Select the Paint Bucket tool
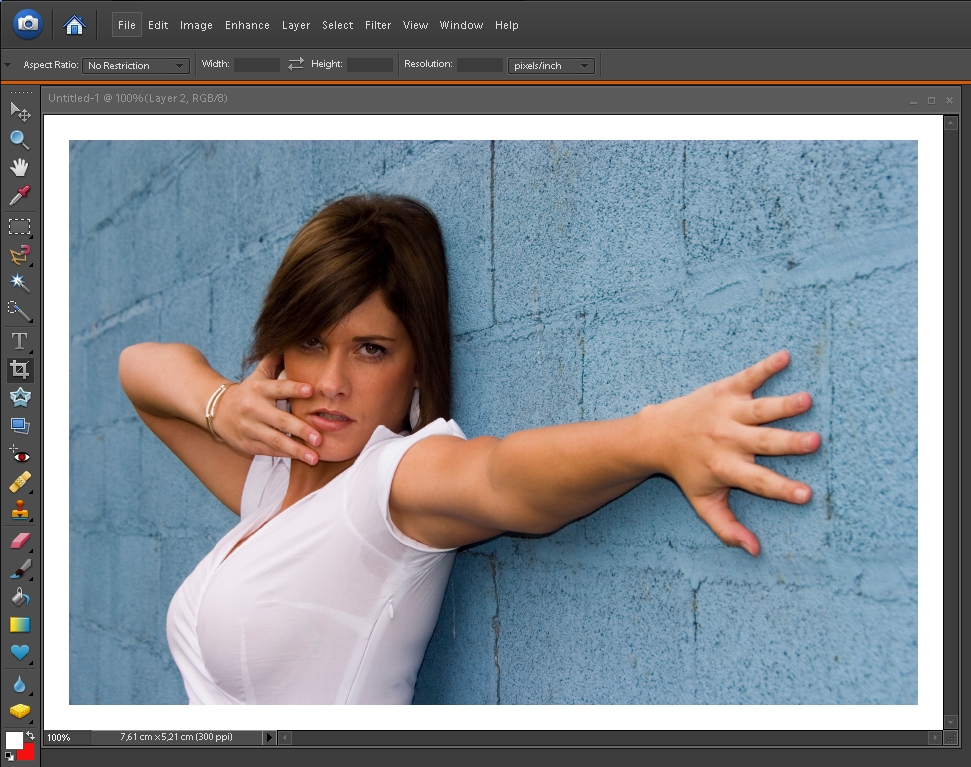 pos(19,597)
